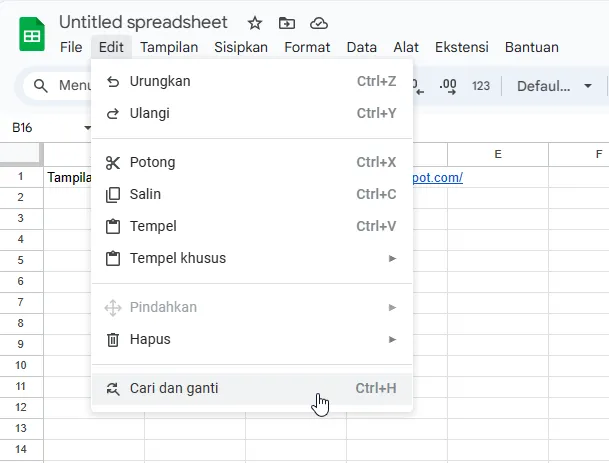Click the move-to-folder icon
The height and width of the screenshot is (463, 609).
coord(287,23)
